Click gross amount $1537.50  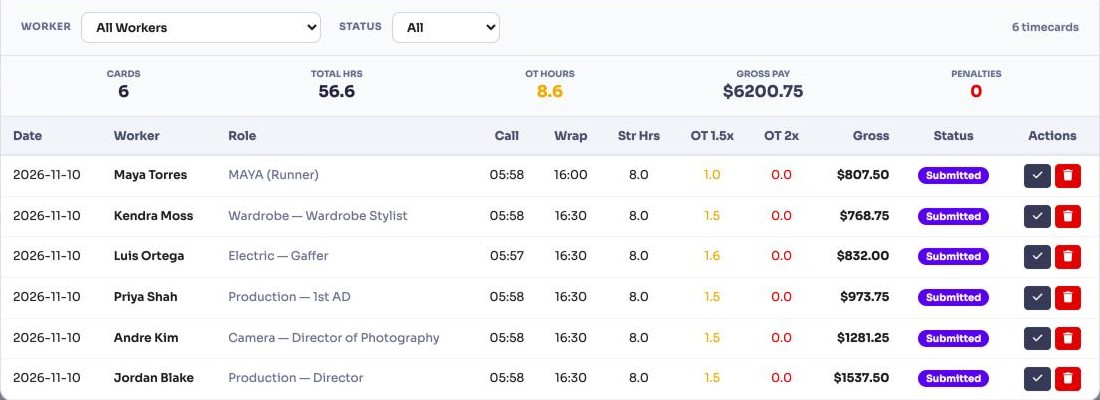861,378
